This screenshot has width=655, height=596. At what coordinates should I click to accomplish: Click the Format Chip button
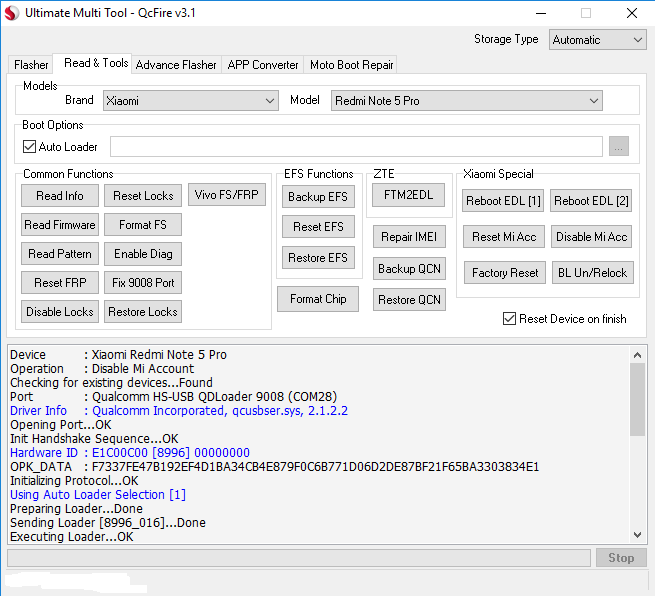318,299
